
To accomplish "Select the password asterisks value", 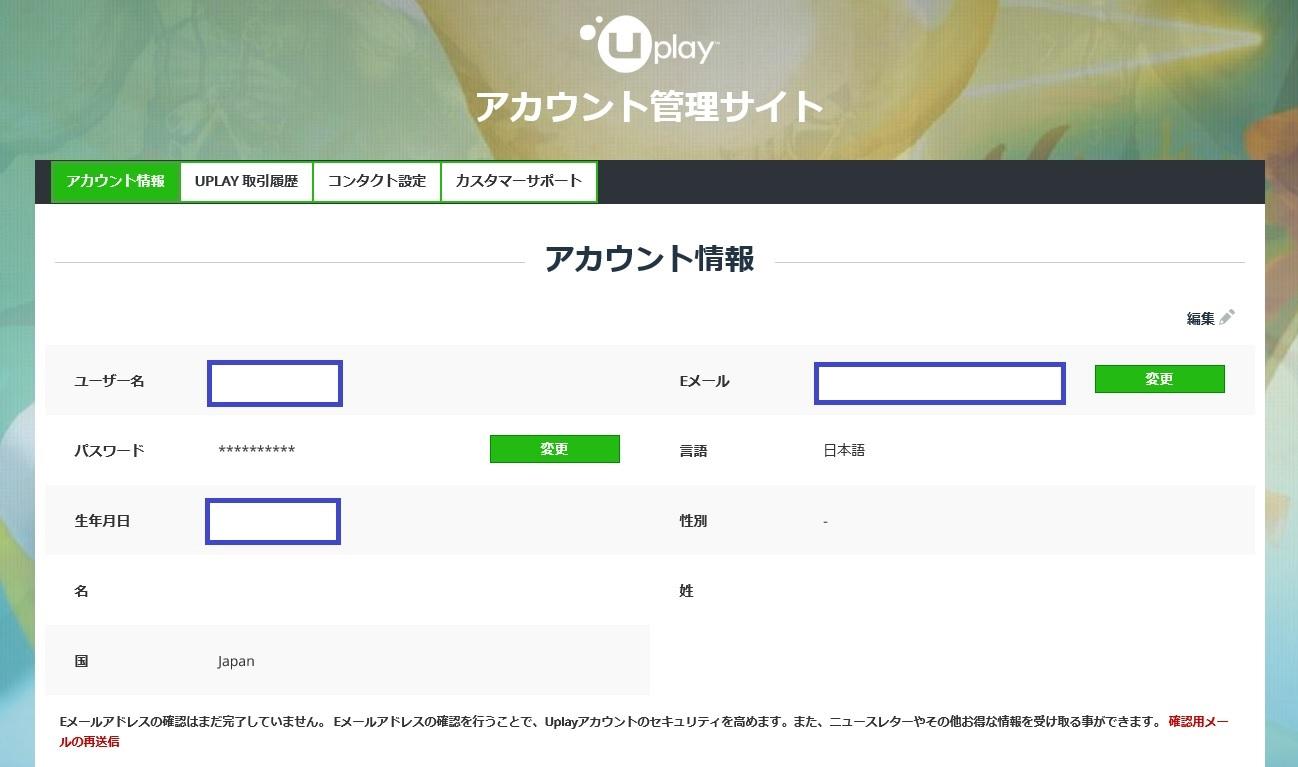I will point(256,451).
